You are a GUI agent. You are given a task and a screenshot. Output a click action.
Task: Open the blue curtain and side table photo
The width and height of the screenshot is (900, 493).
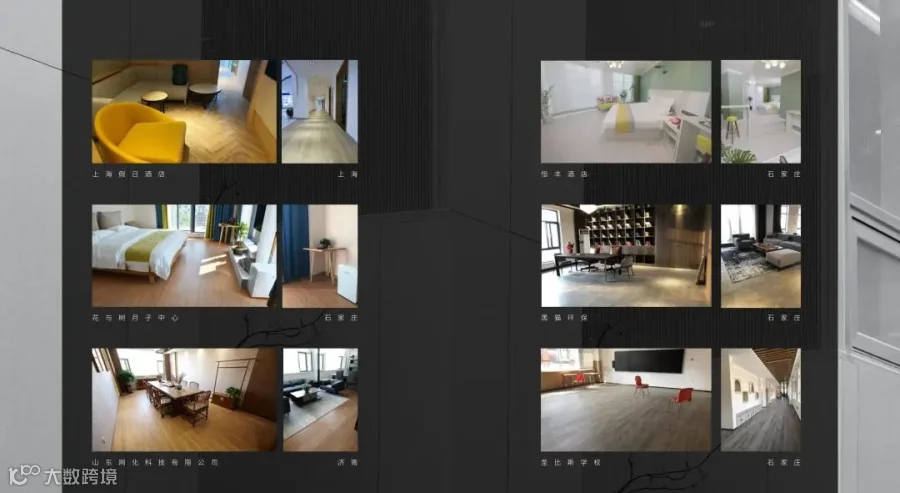(320, 255)
